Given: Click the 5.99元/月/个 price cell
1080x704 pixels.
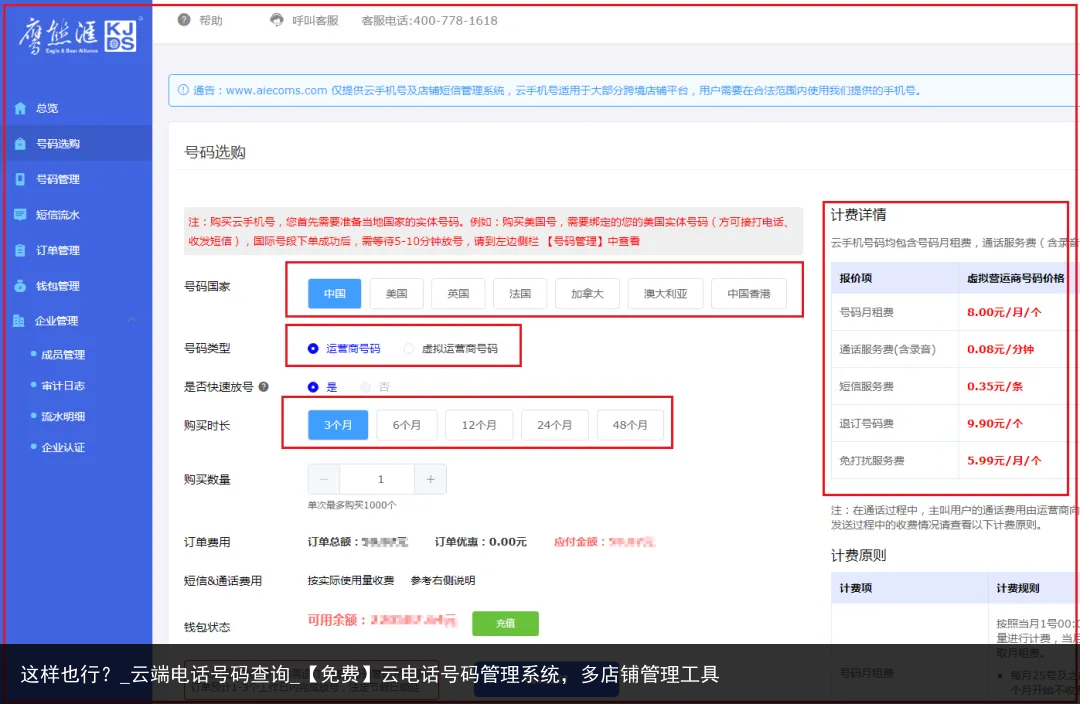Looking at the screenshot, I should point(1004,461).
